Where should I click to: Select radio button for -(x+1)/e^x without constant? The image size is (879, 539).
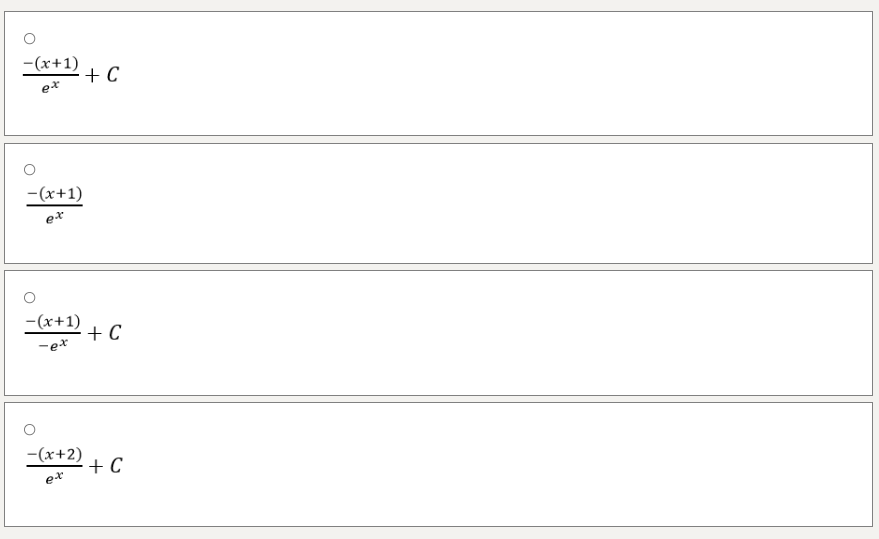[29, 169]
